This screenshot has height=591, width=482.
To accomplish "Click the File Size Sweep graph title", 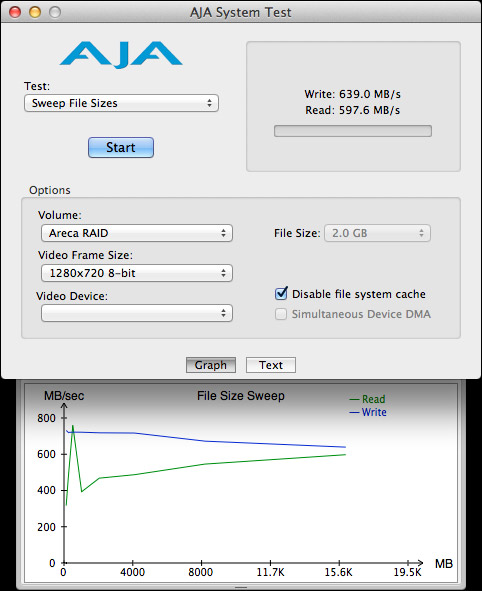I will [x=241, y=396].
